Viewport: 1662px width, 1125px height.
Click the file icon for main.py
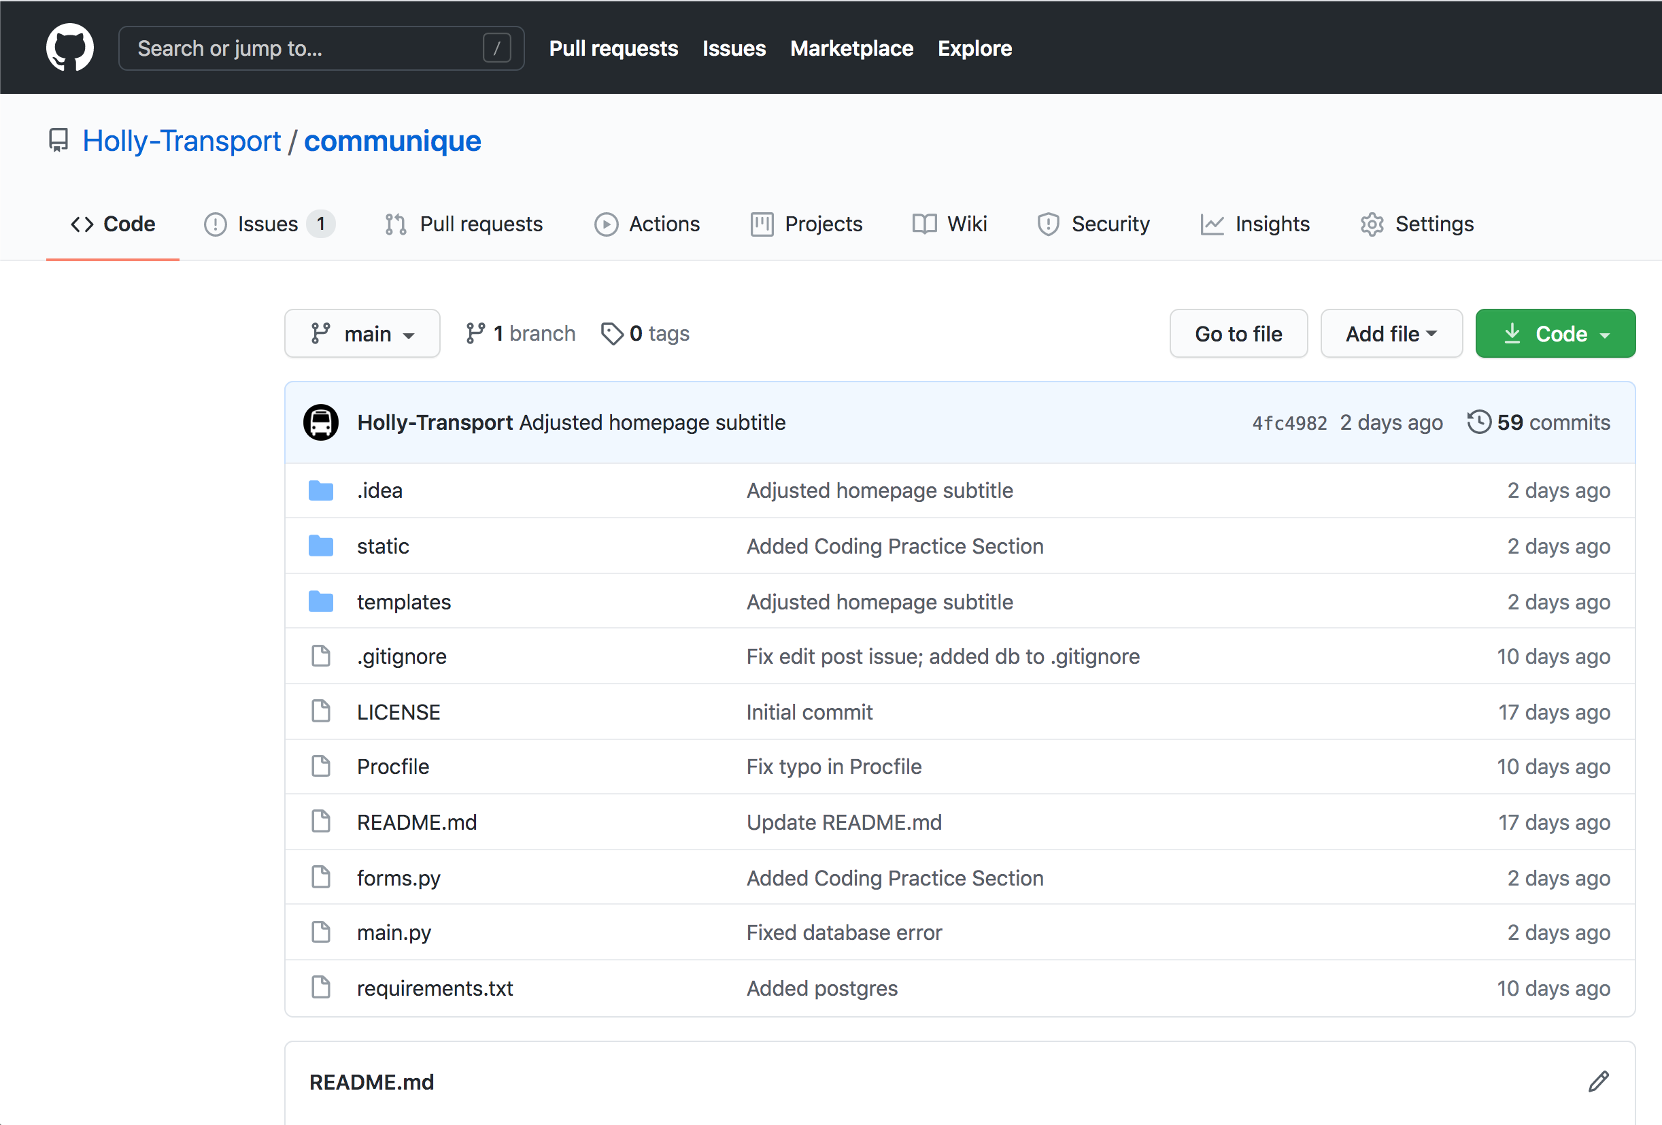321,932
